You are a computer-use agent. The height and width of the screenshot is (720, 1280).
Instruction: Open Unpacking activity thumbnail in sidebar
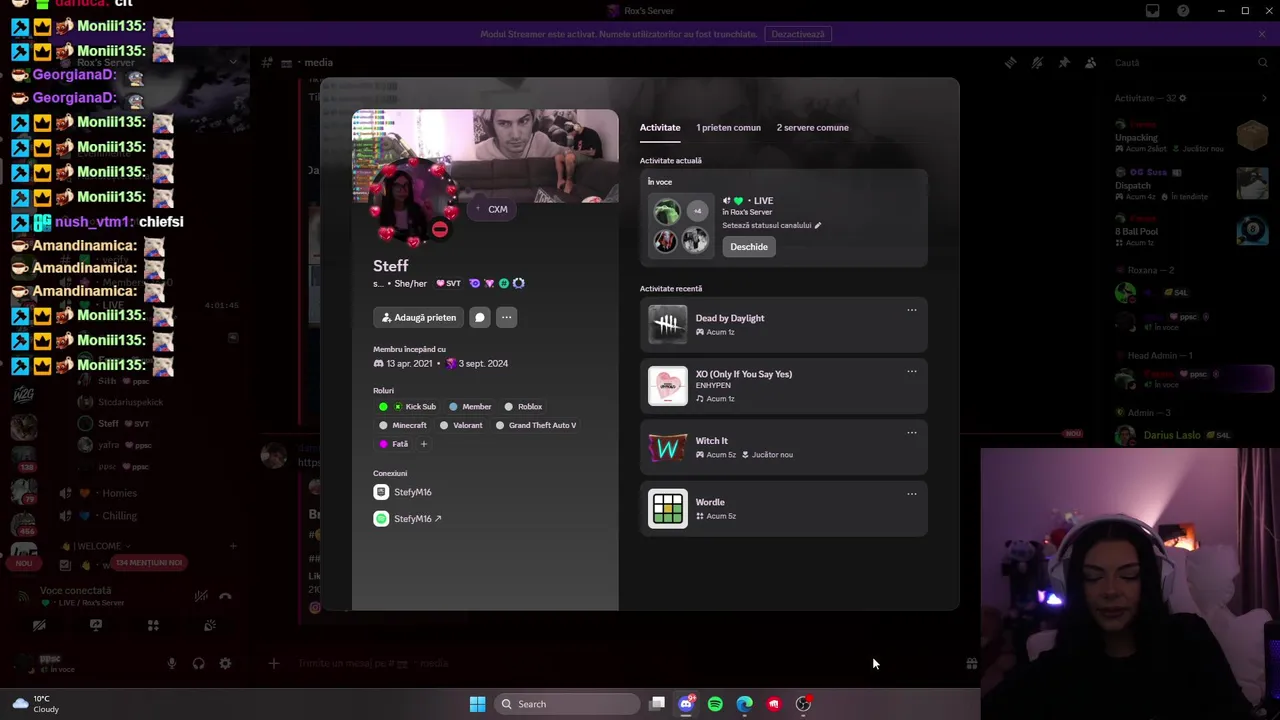point(1252,135)
